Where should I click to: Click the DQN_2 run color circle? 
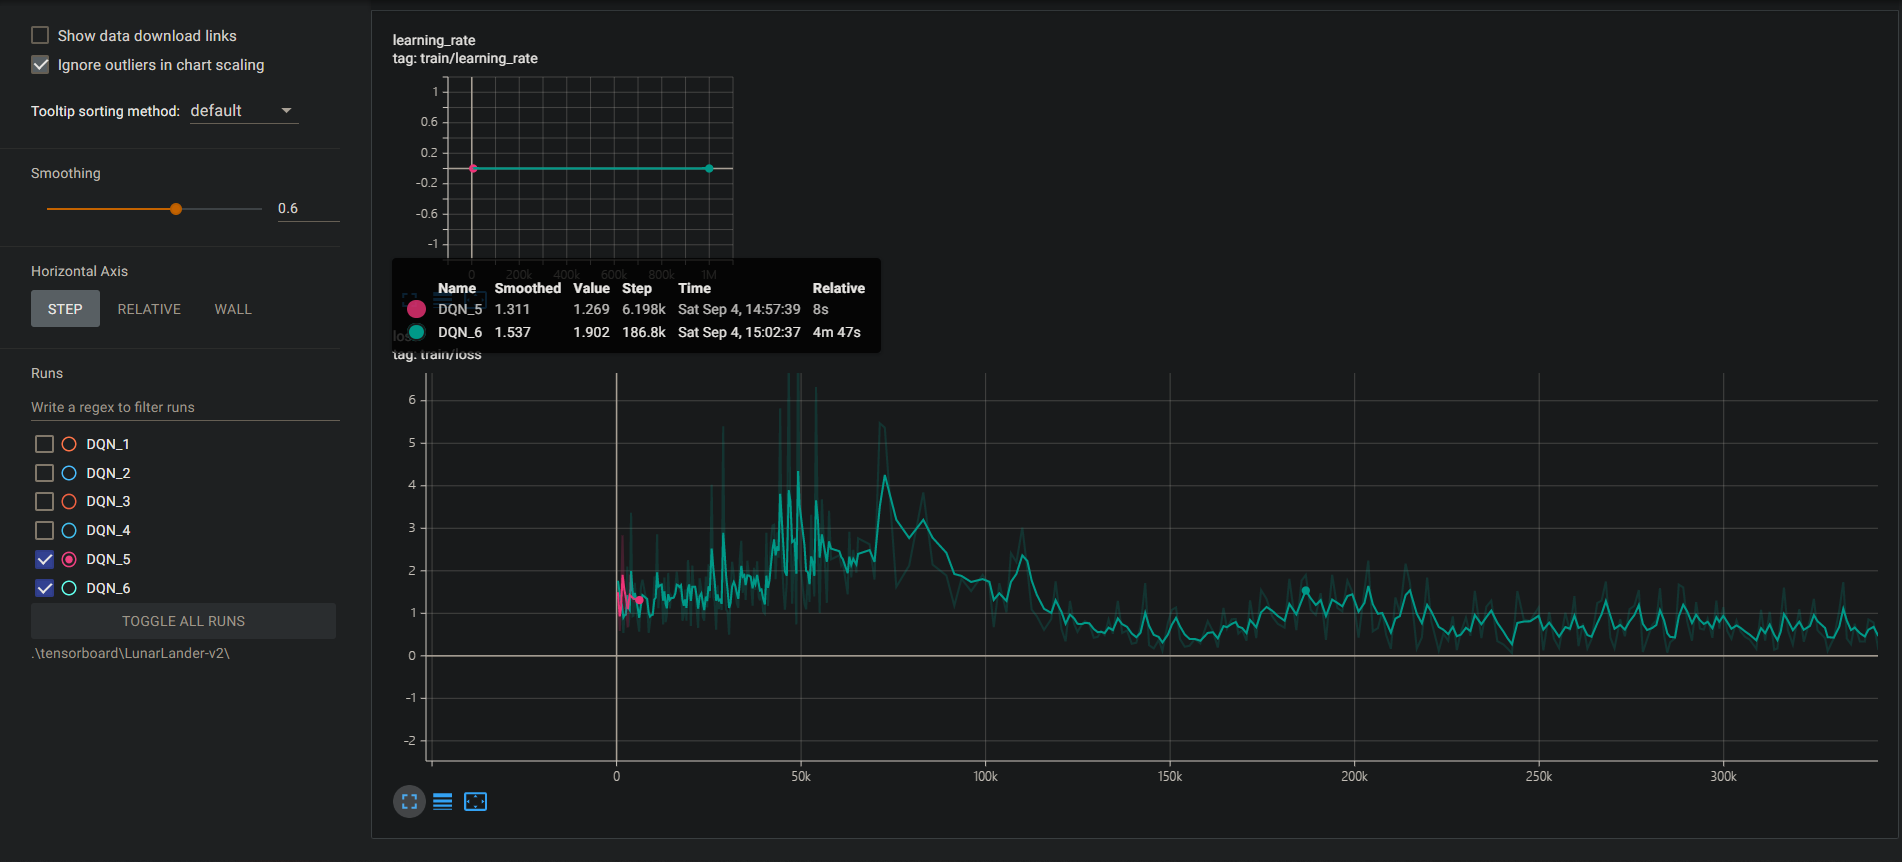click(x=69, y=473)
